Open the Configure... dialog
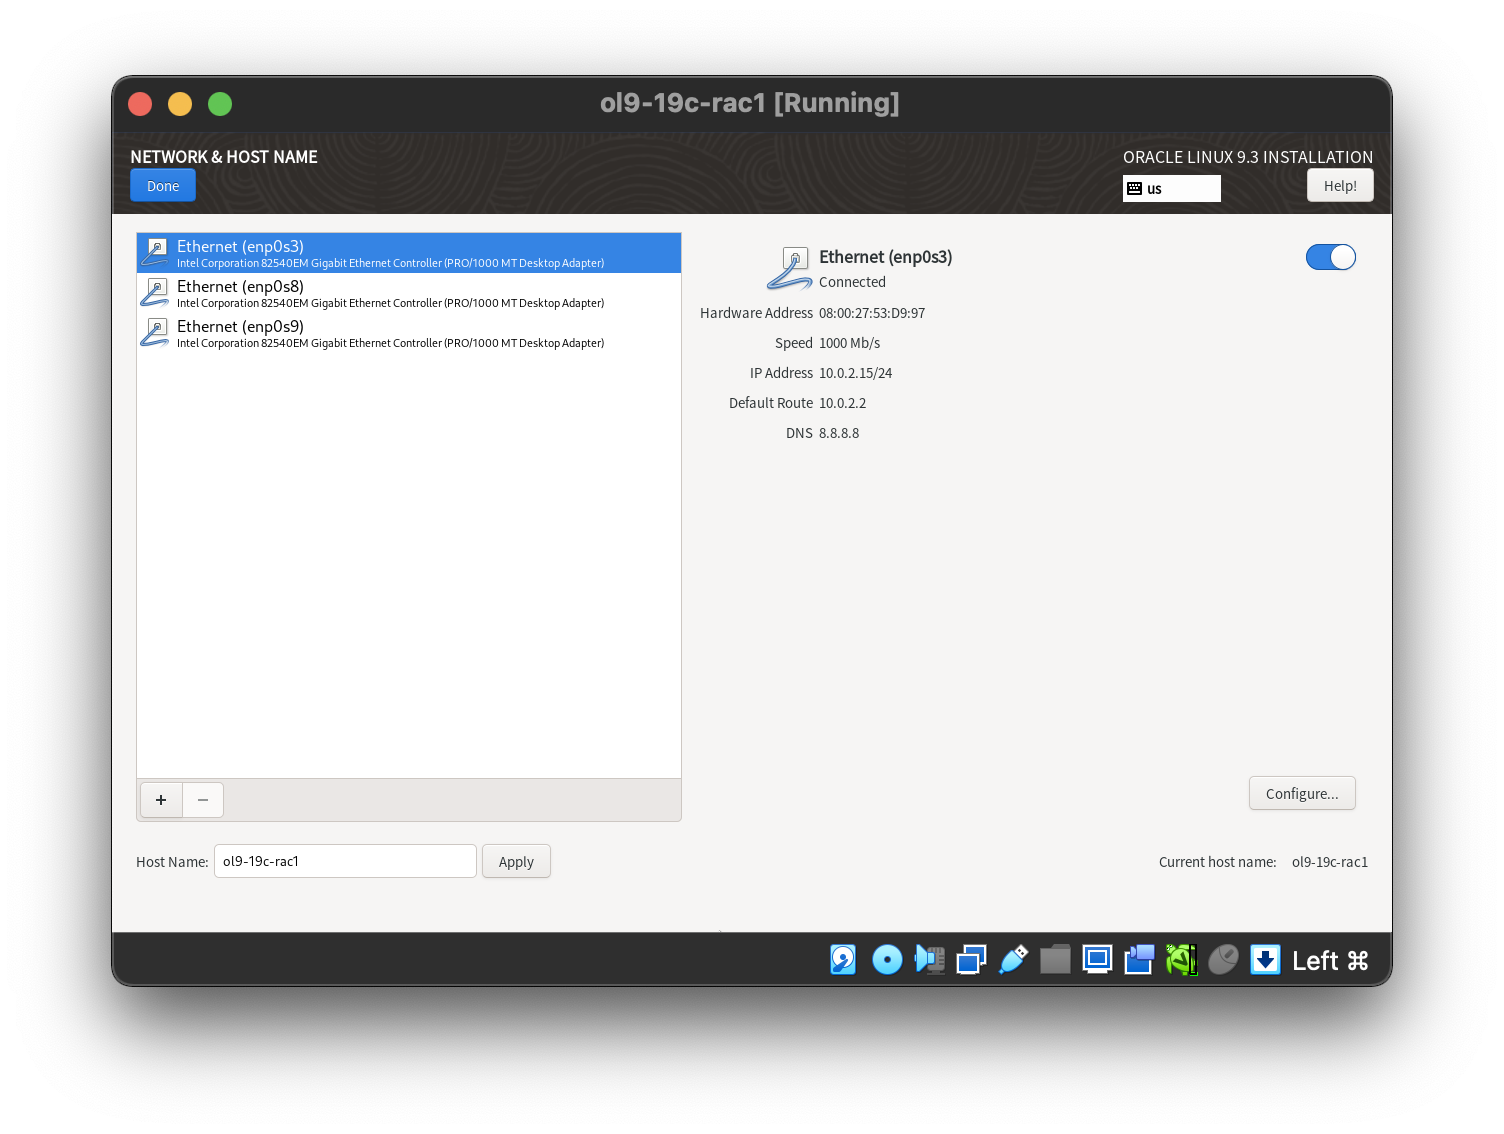 click(x=1302, y=793)
